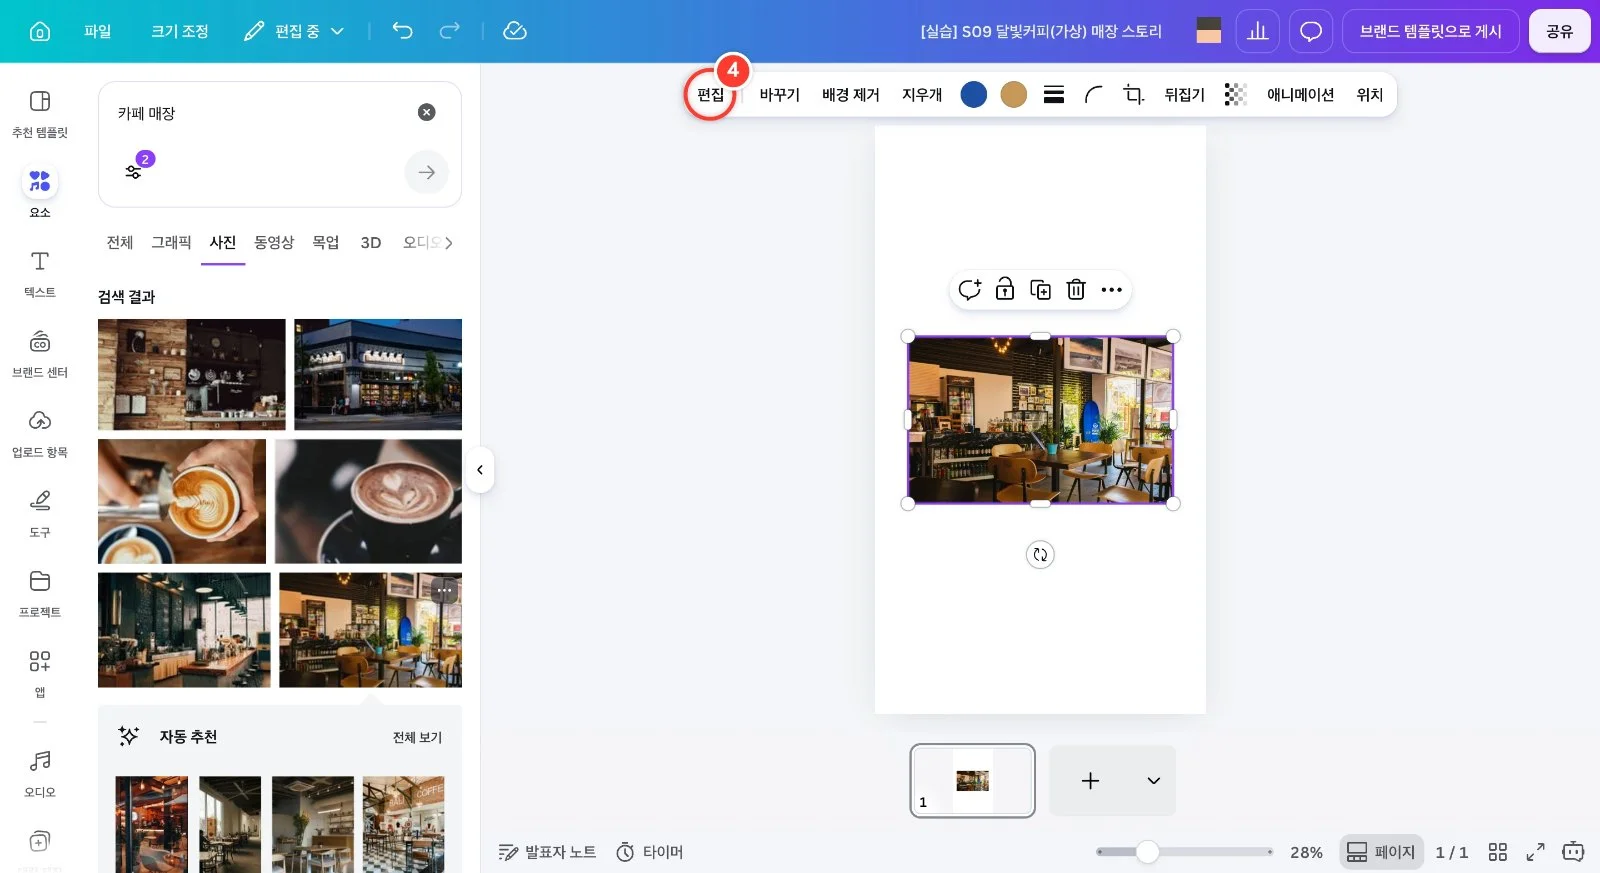Expand the add page options arrow
The image size is (1600, 873).
click(x=1154, y=781)
